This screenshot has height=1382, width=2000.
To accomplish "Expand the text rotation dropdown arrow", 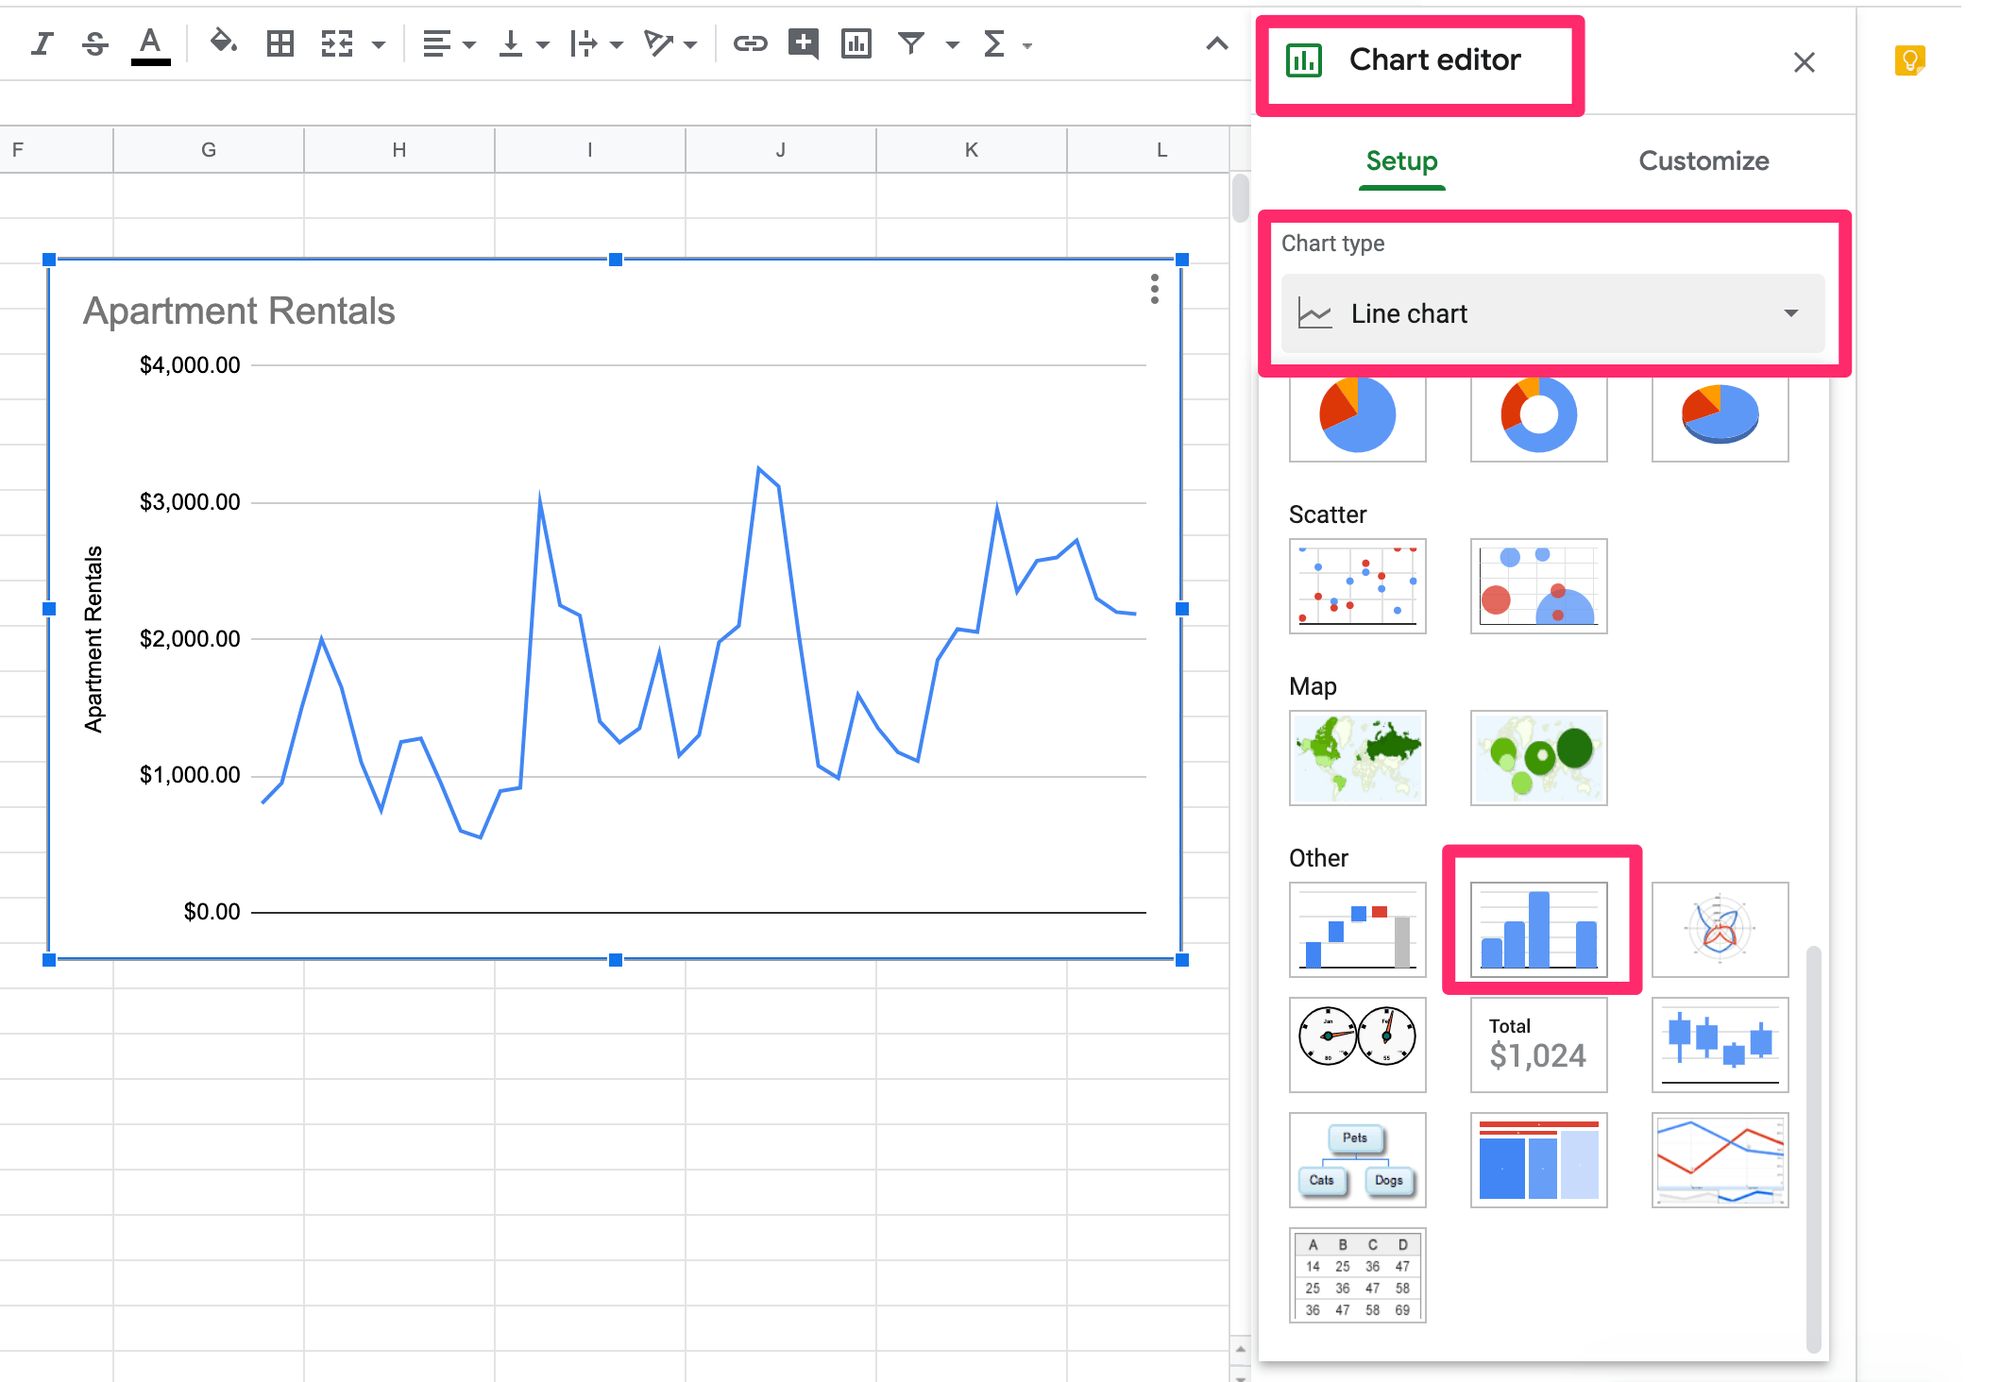I will tap(690, 45).
